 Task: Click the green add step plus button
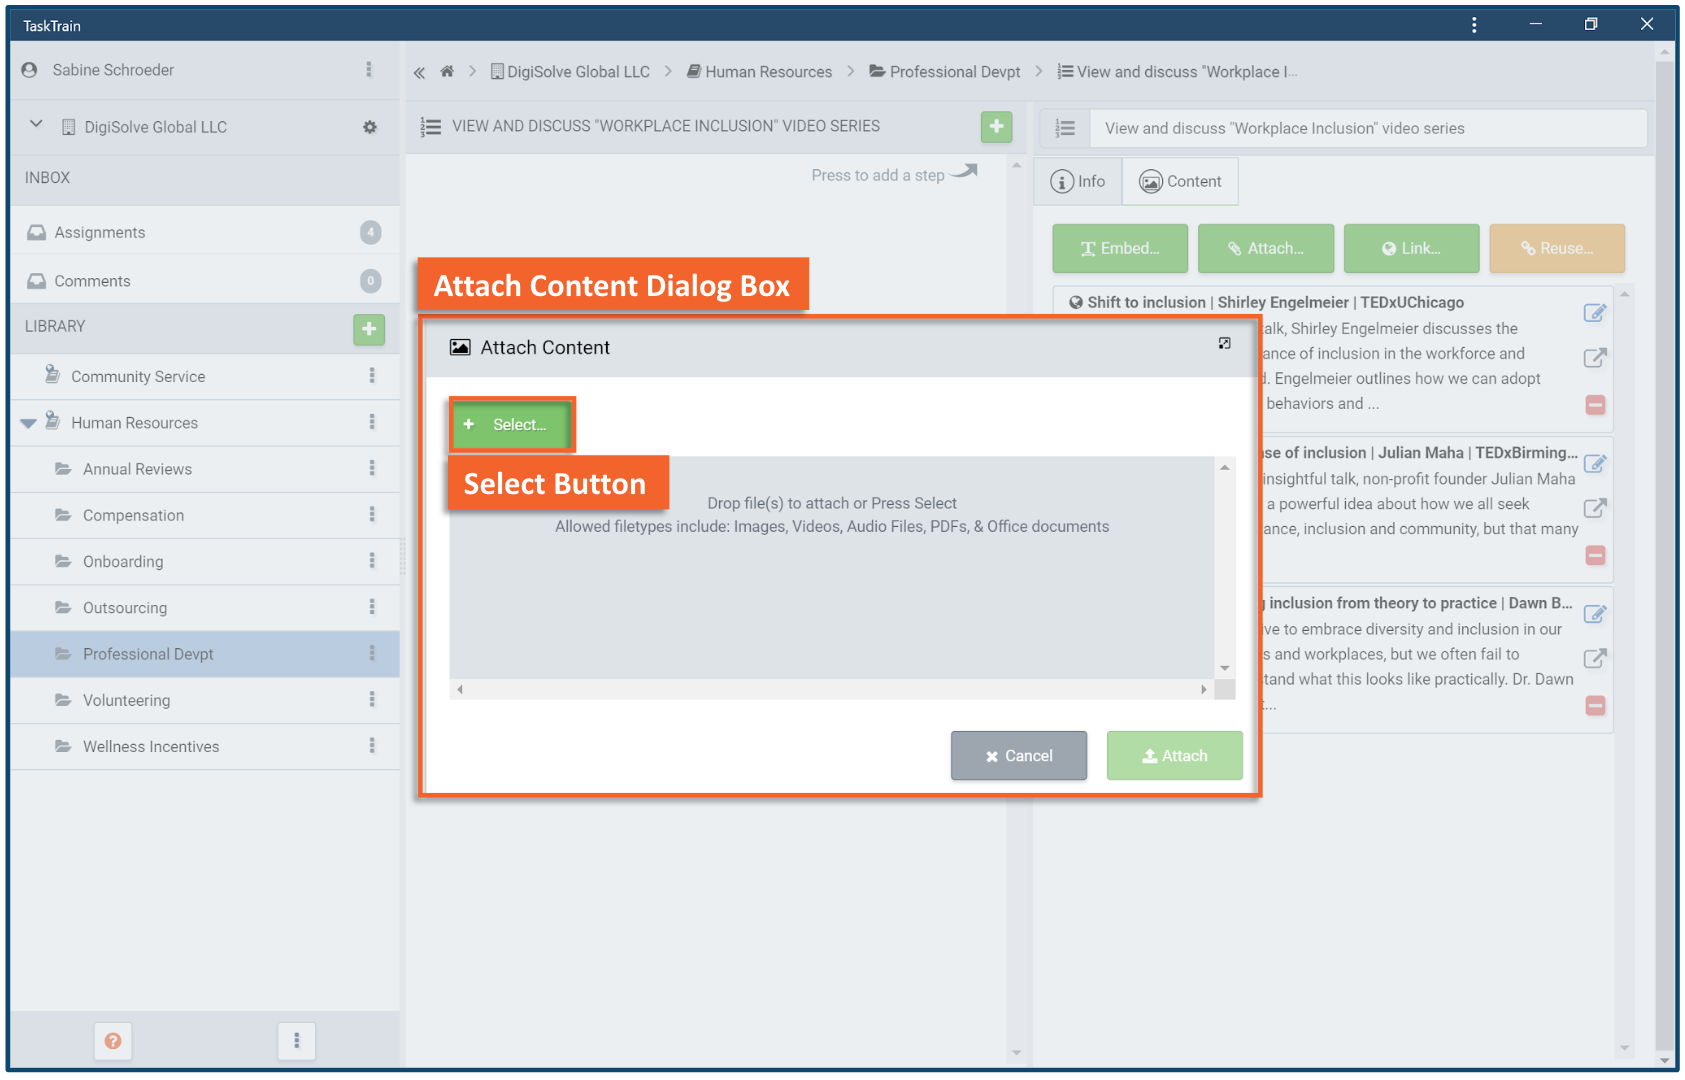click(x=996, y=127)
